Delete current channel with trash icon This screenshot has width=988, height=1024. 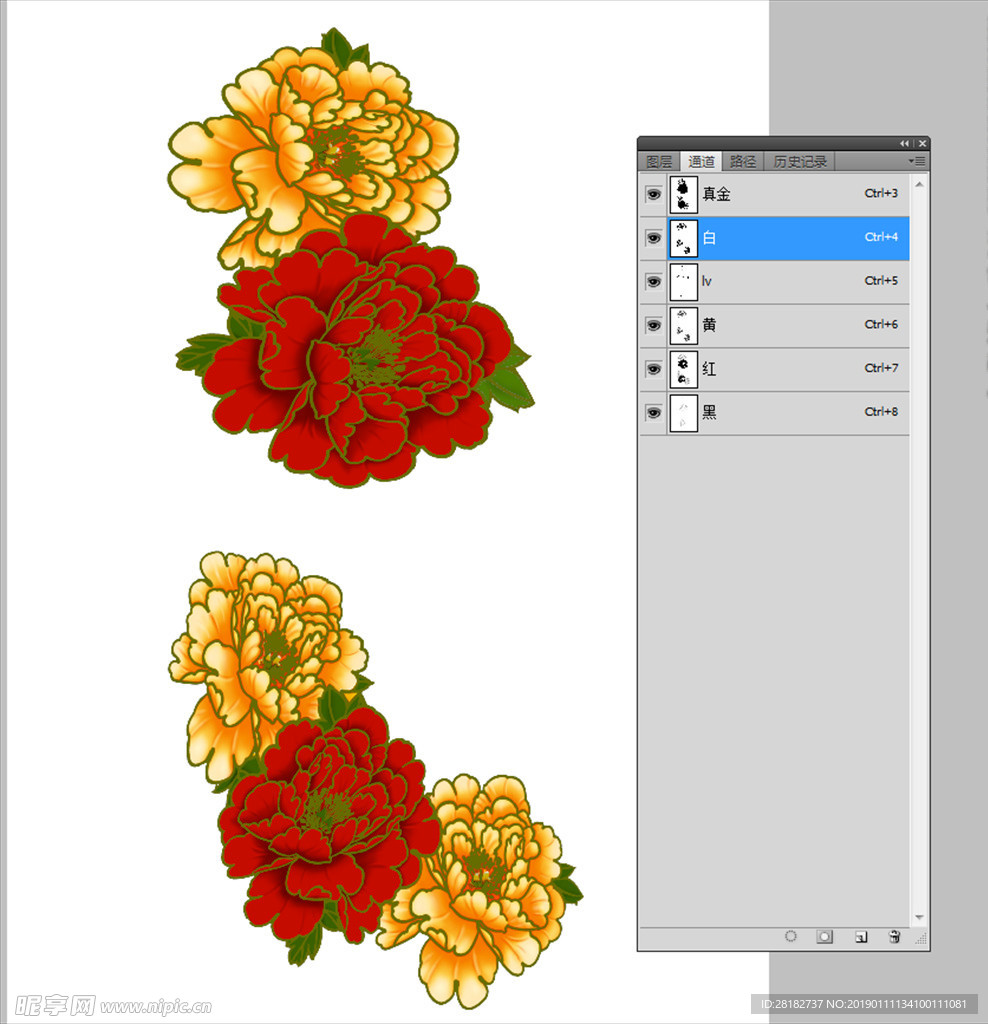[894, 937]
